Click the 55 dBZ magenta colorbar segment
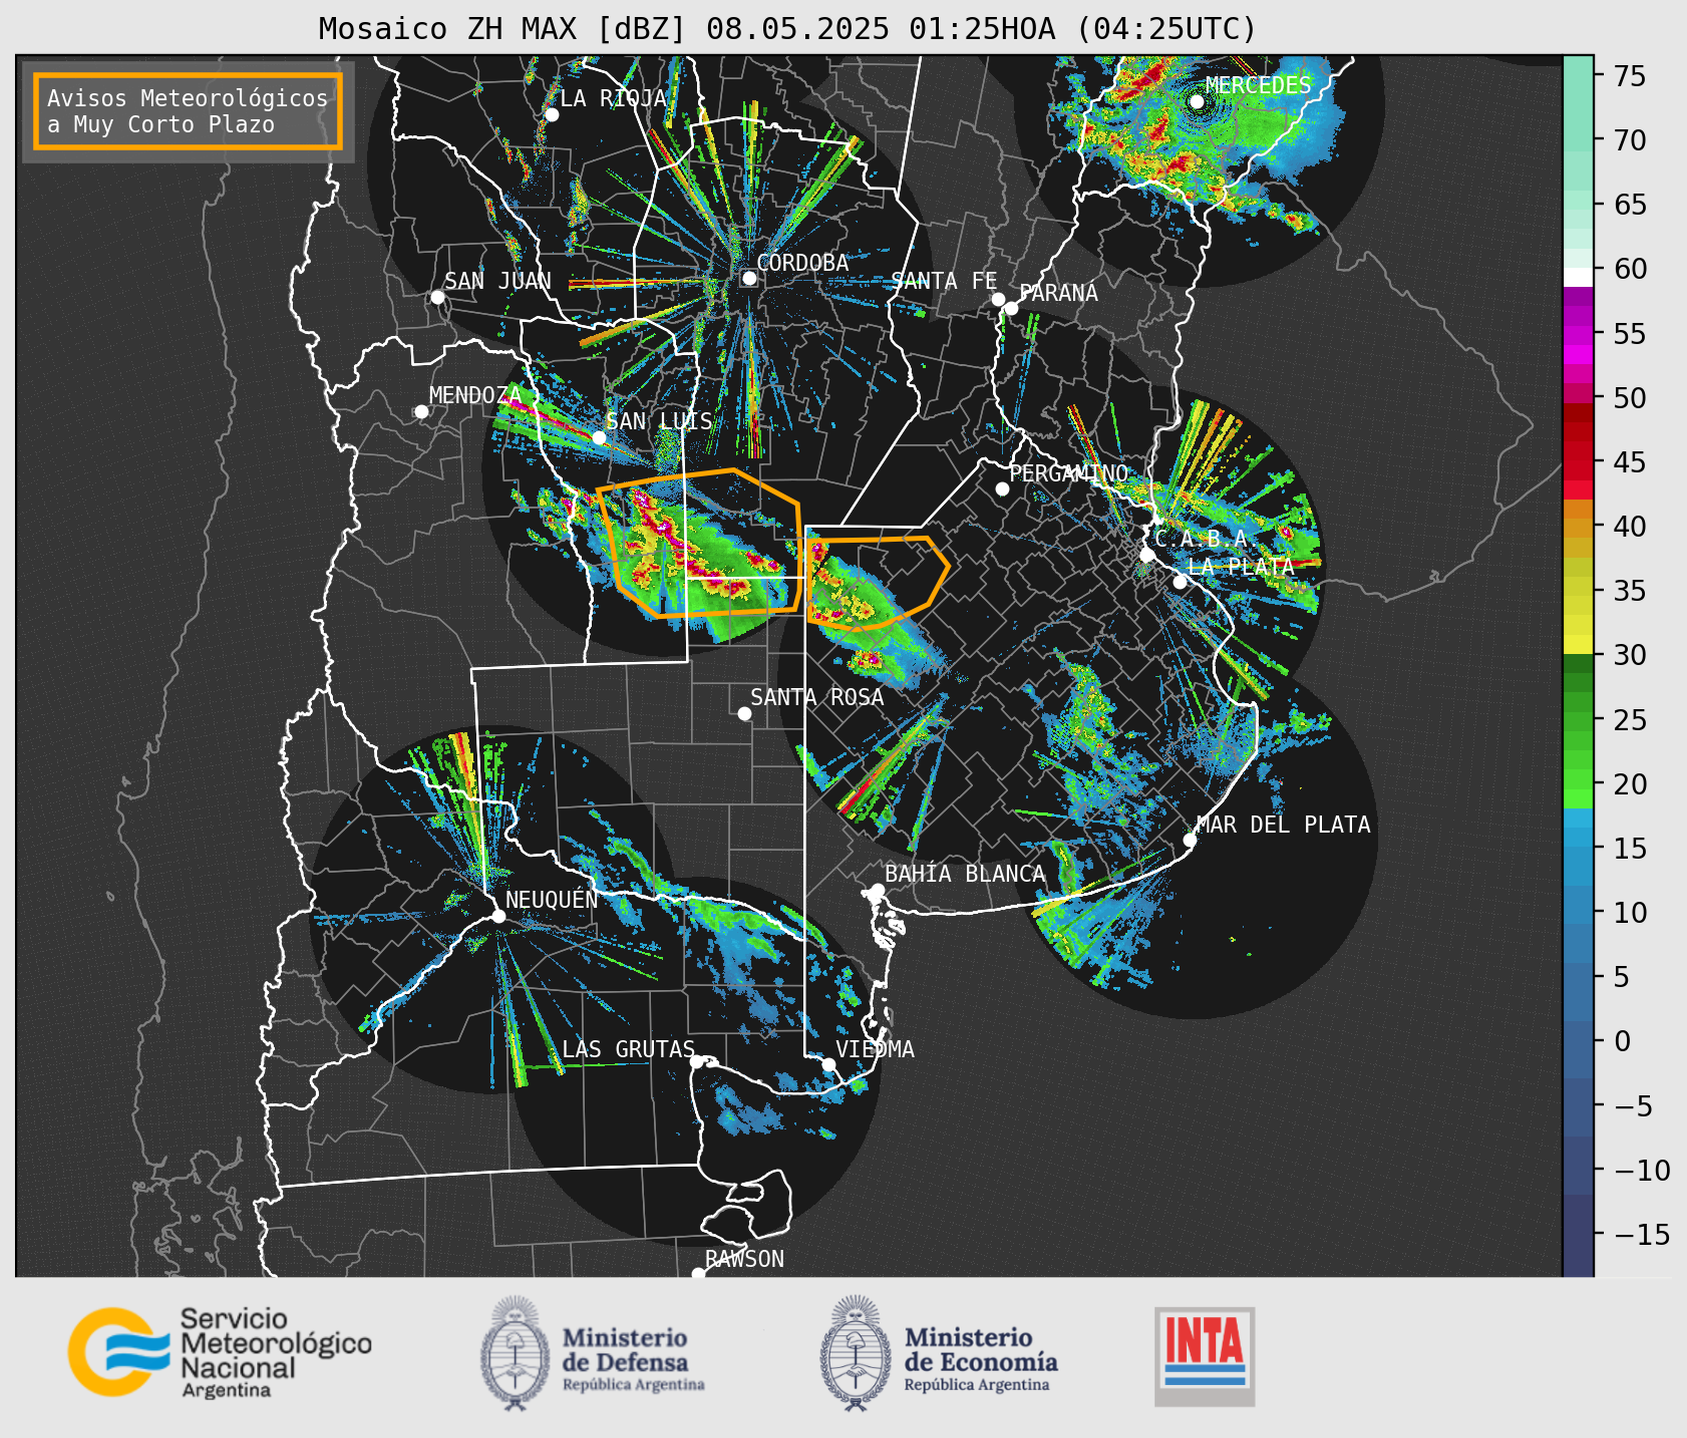This screenshot has width=1687, height=1438. point(1578,335)
